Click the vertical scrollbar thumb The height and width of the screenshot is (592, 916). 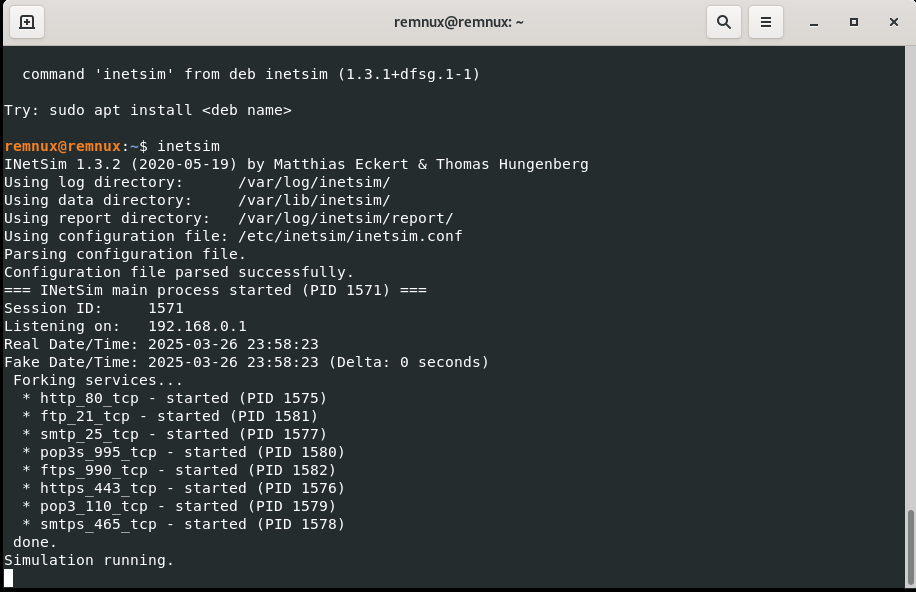[910, 546]
